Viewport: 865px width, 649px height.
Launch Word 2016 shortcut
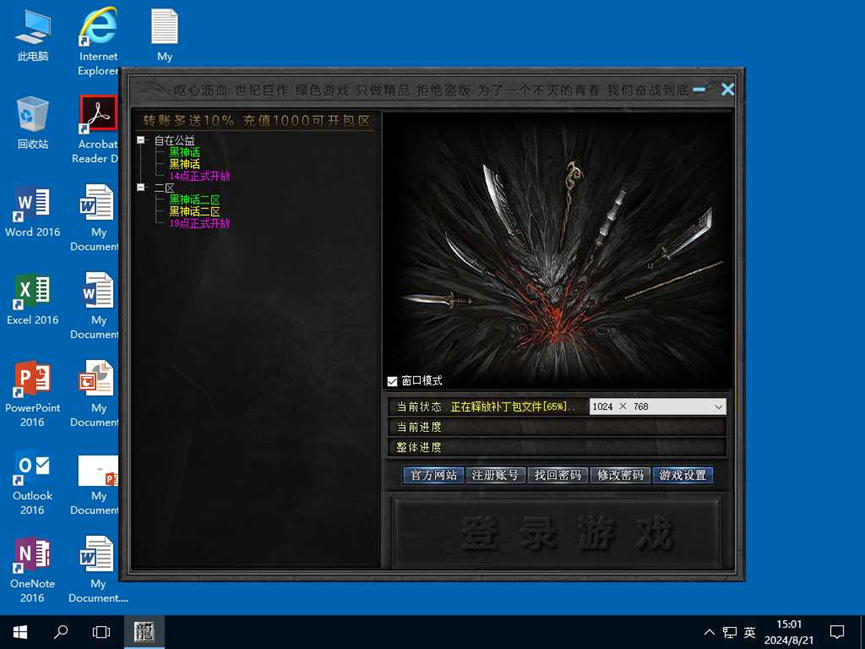coord(33,211)
